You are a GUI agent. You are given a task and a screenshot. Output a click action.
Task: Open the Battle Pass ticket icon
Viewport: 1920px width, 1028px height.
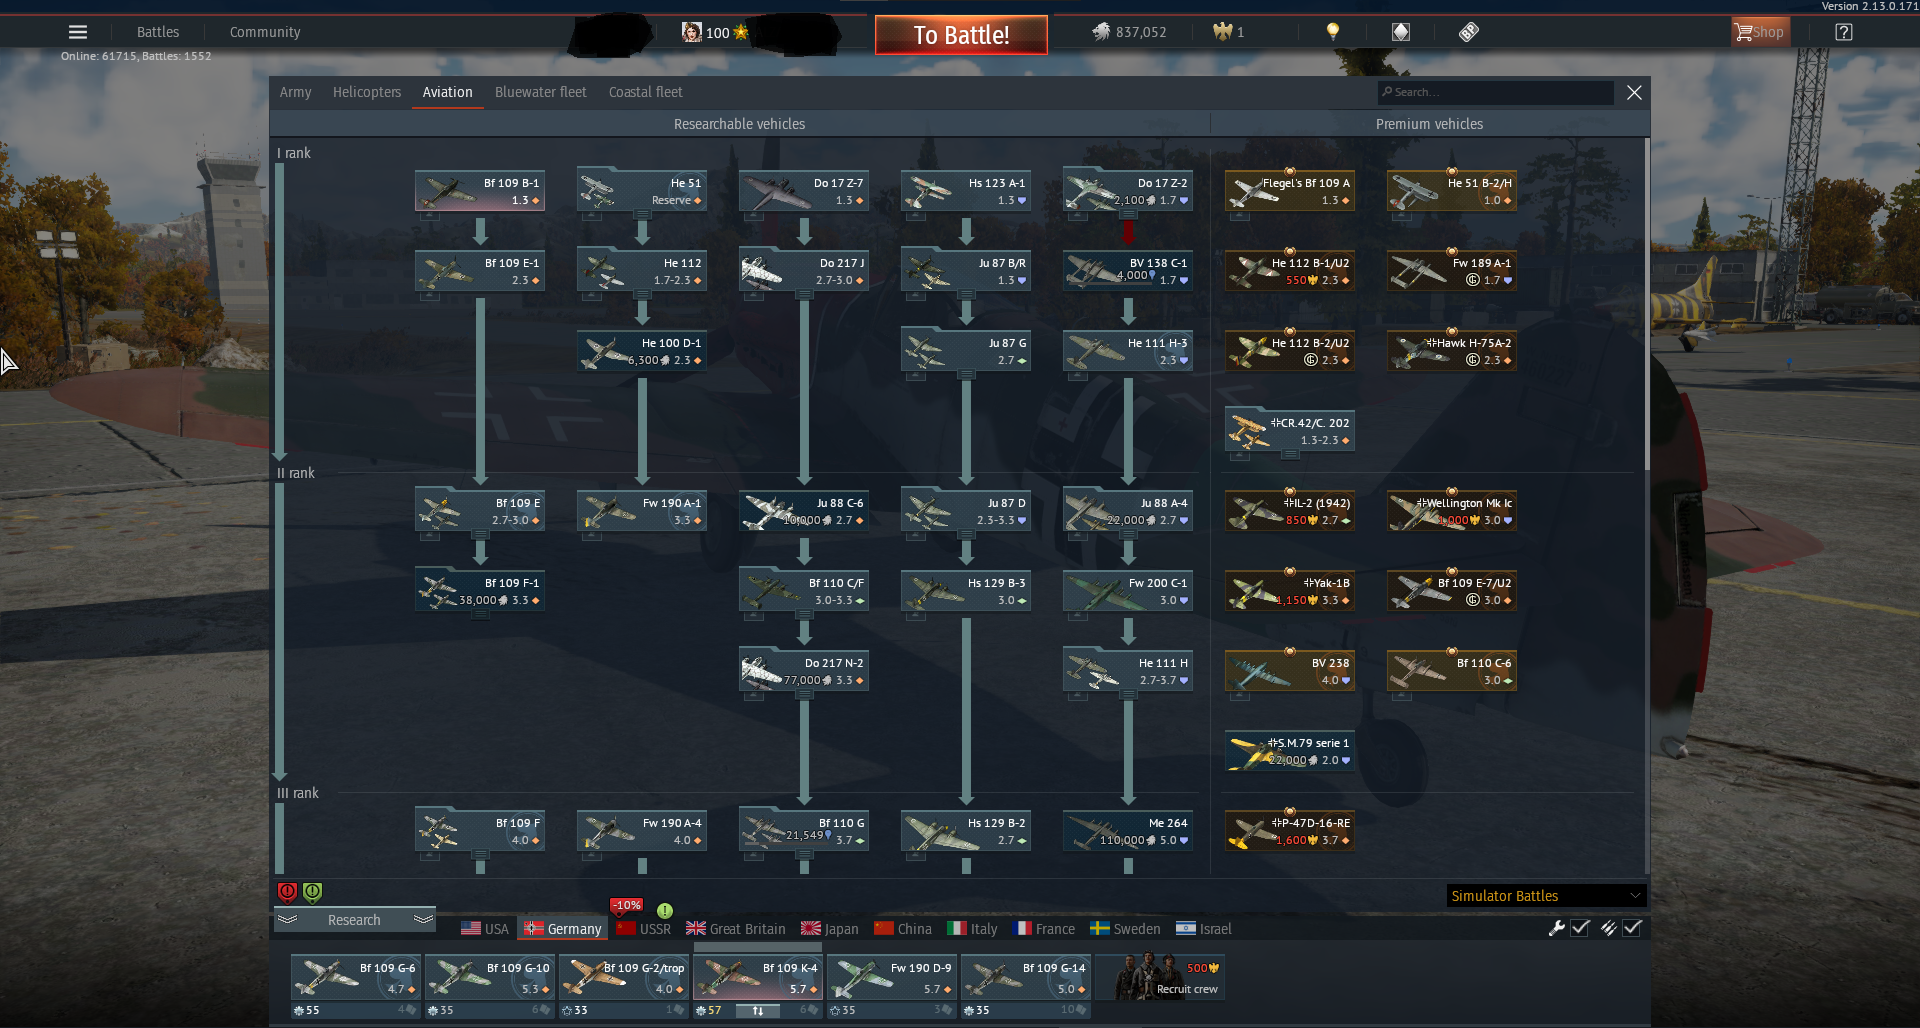coord(1468,32)
